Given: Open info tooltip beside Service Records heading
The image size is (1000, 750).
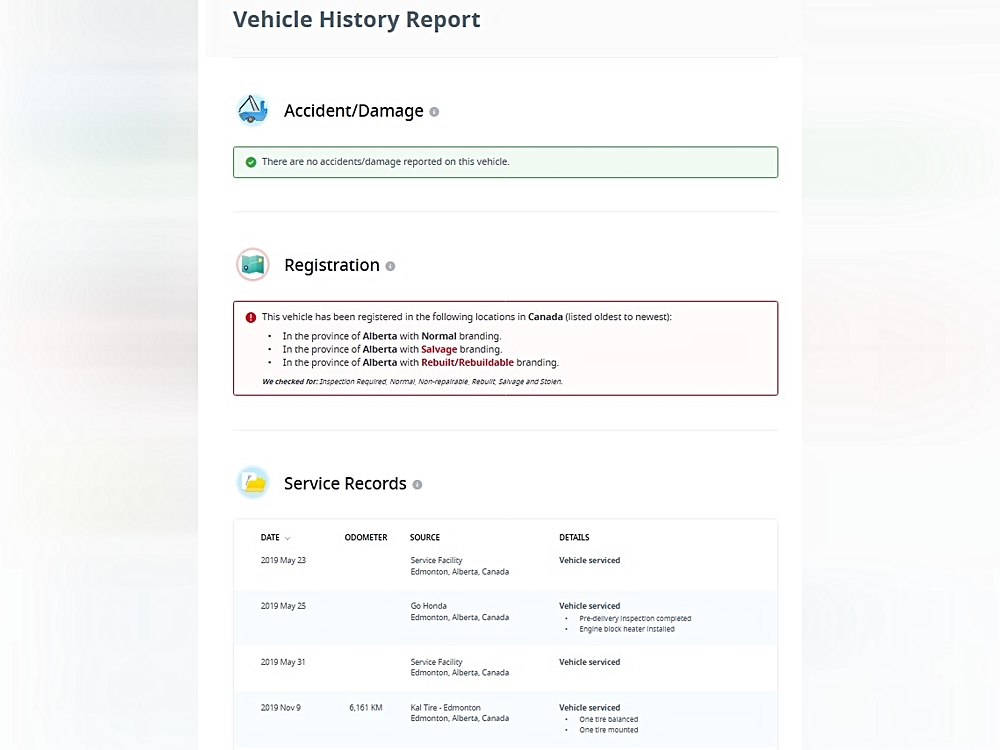Looking at the screenshot, I should [x=417, y=485].
